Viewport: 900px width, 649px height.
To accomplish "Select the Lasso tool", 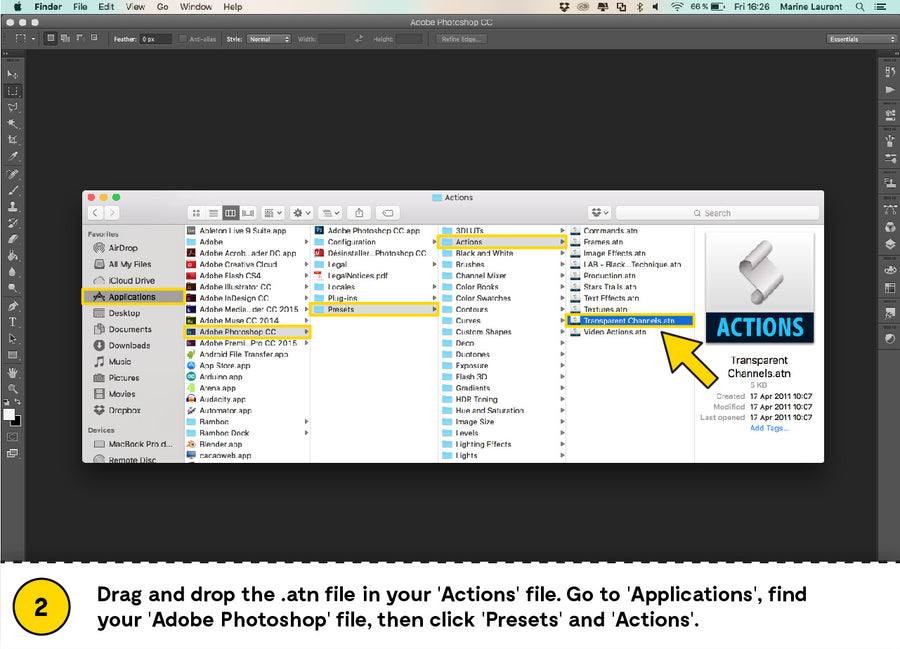I will tap(13, 107).
